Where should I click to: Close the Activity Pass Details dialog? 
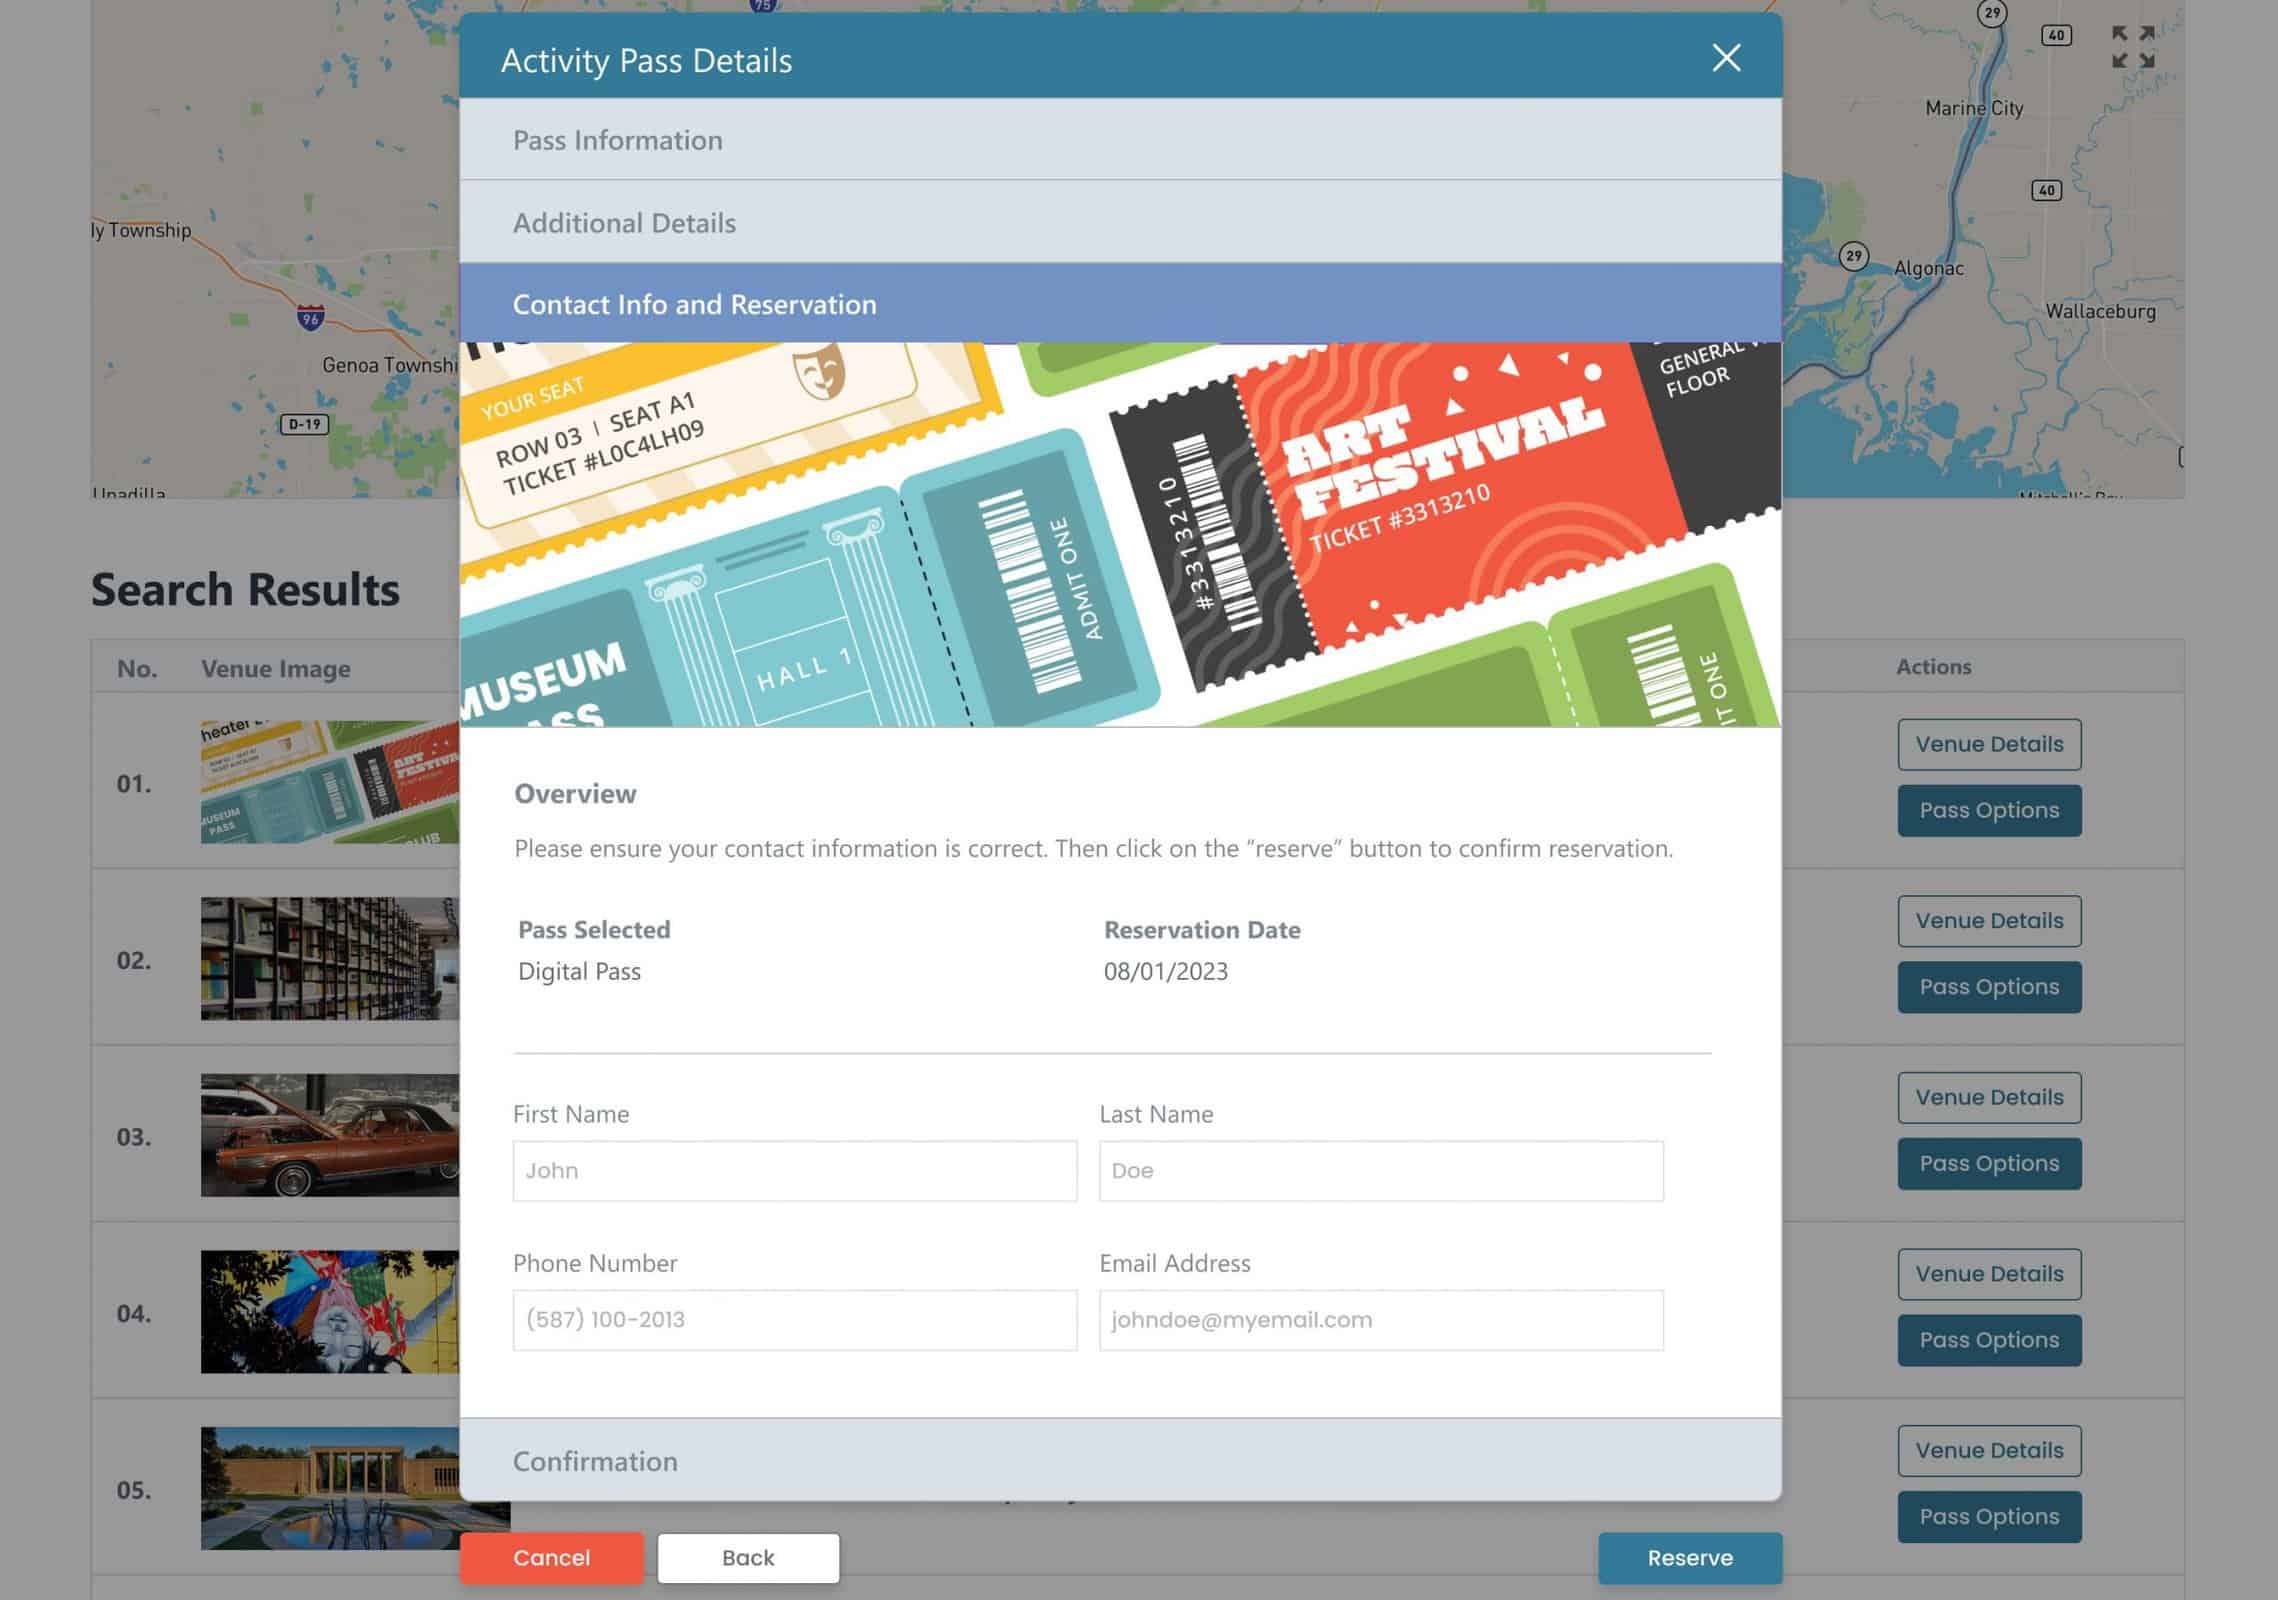coord(1726,58)
